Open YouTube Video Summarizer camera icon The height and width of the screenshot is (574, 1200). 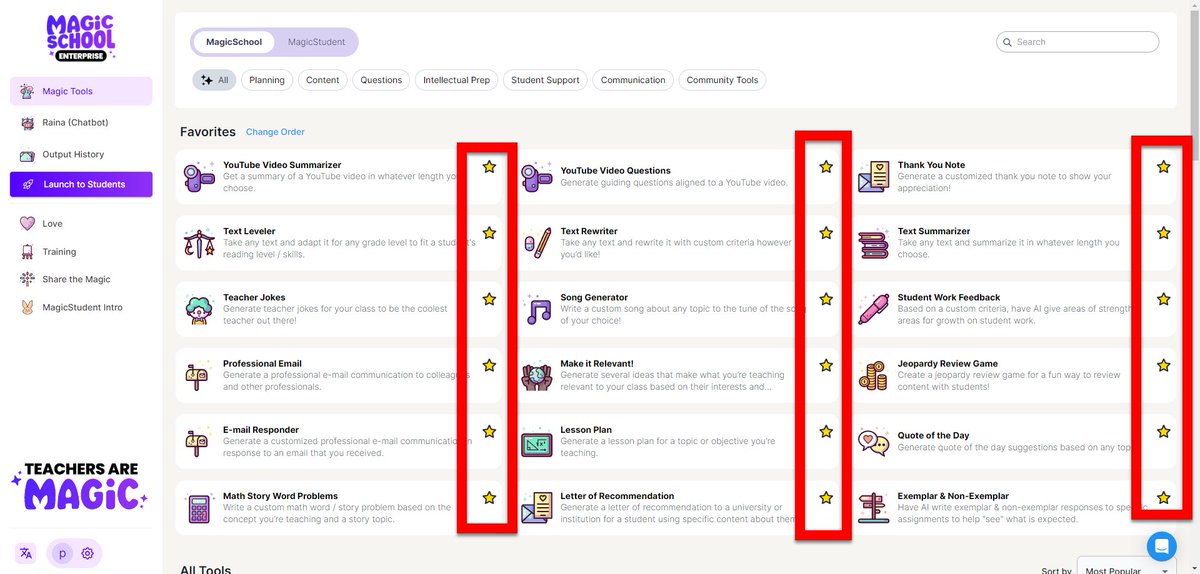(x=199, y=177)
